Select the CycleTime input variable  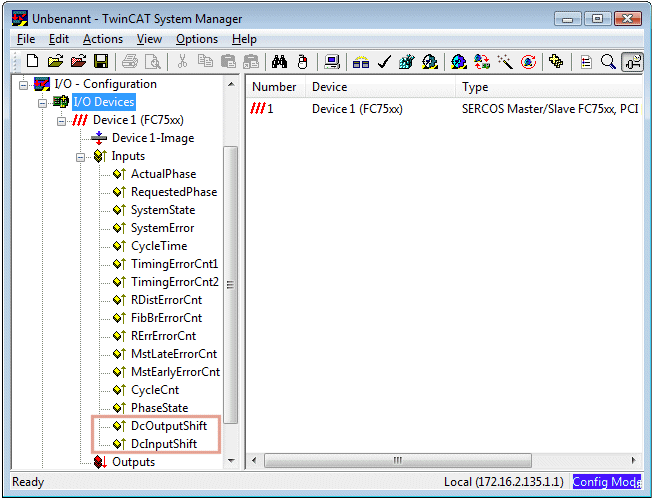(x=159, y=246)
